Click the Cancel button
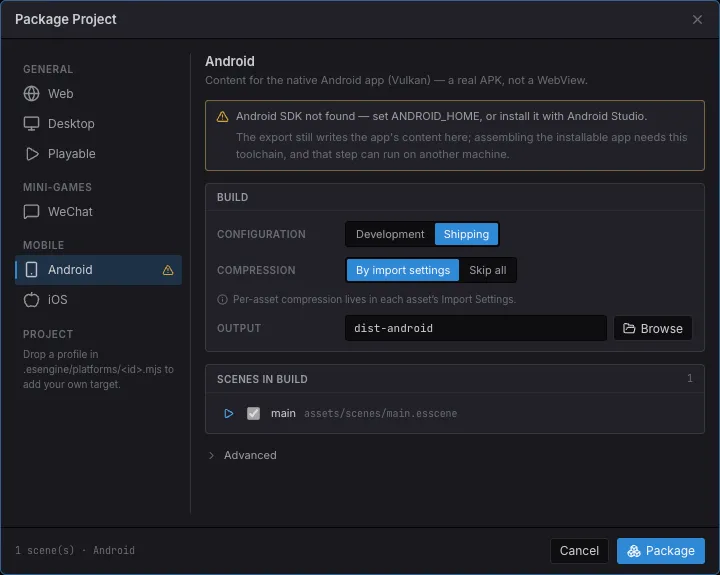 pos(579,551)
